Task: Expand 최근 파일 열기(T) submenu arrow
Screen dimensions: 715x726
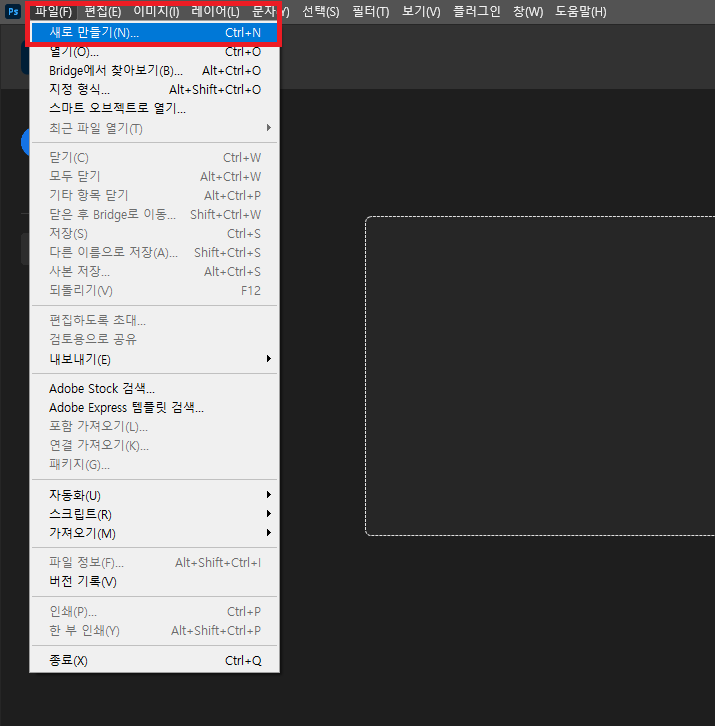Action: click(x=269, y=128)
